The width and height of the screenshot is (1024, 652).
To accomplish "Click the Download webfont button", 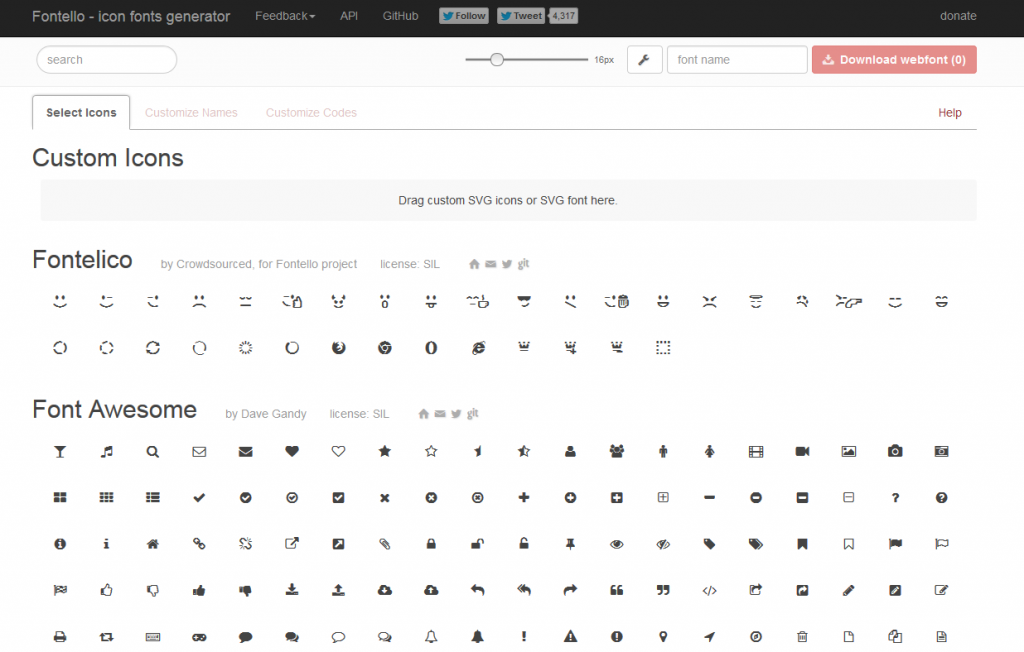I will 893,59.
